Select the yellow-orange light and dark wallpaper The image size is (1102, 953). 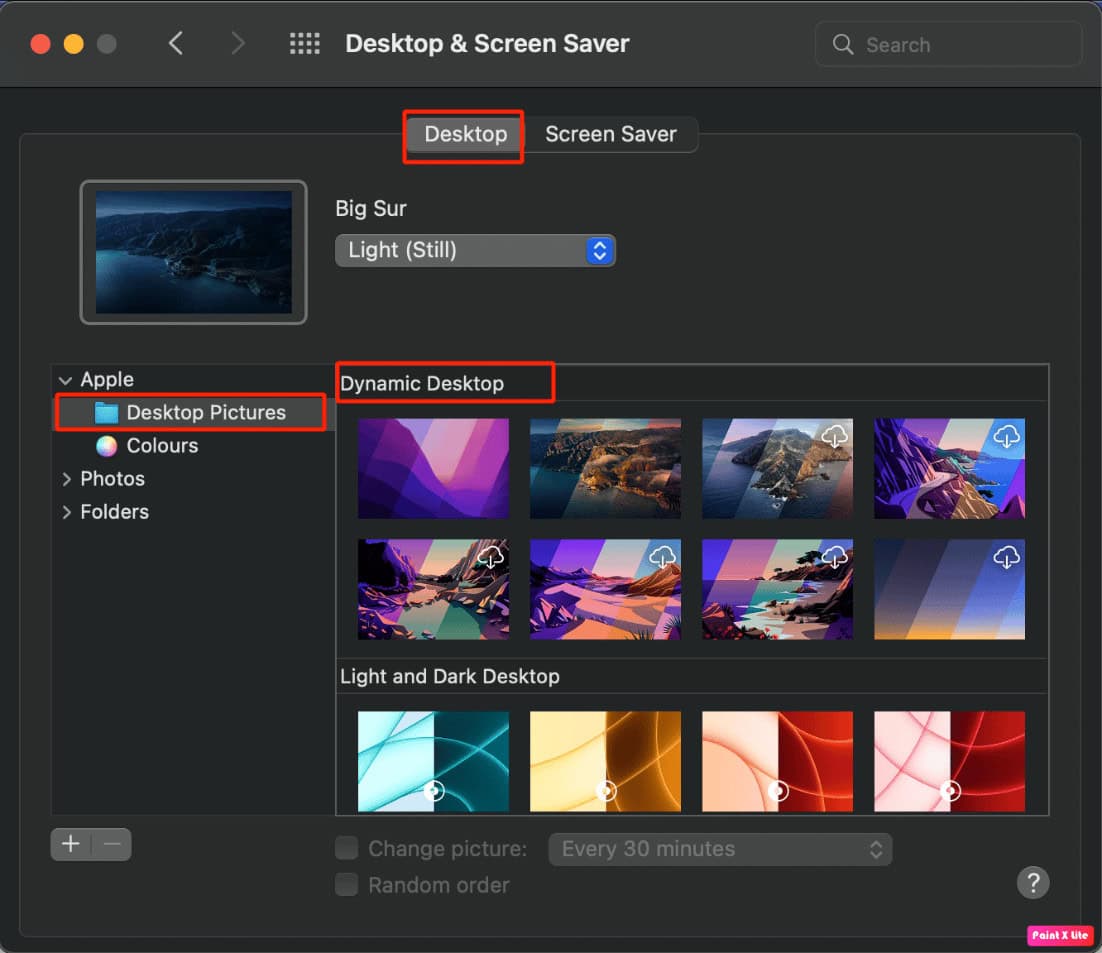605,761
